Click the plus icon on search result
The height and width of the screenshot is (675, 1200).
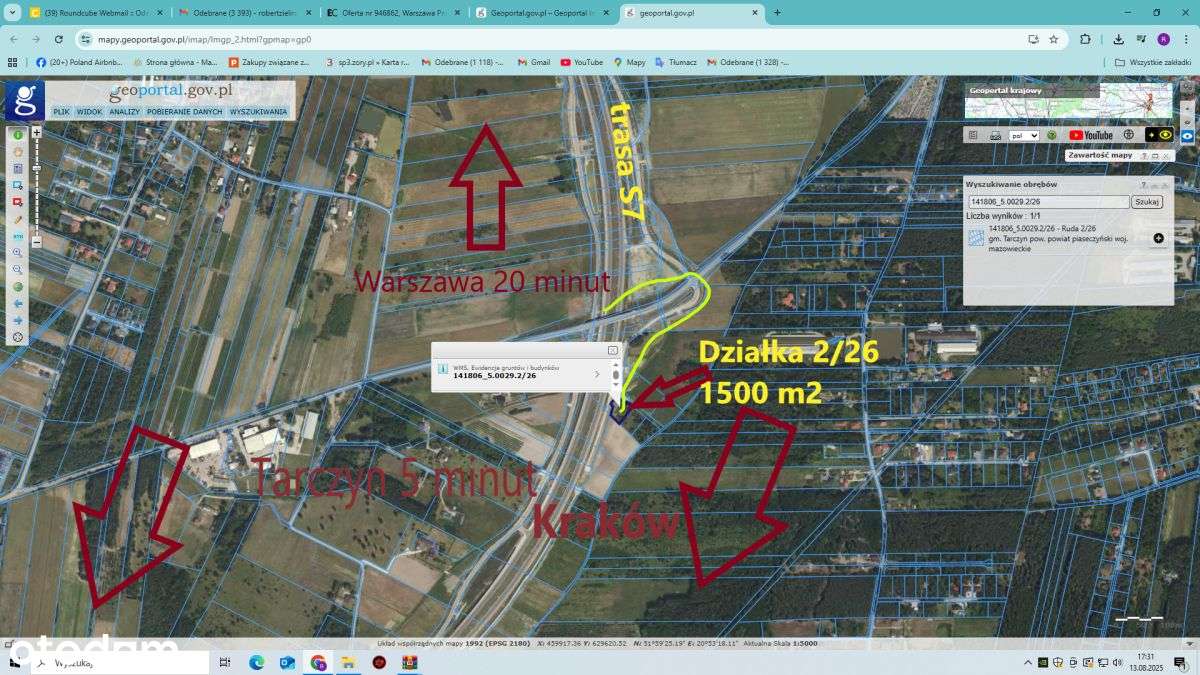[1158, 238]
